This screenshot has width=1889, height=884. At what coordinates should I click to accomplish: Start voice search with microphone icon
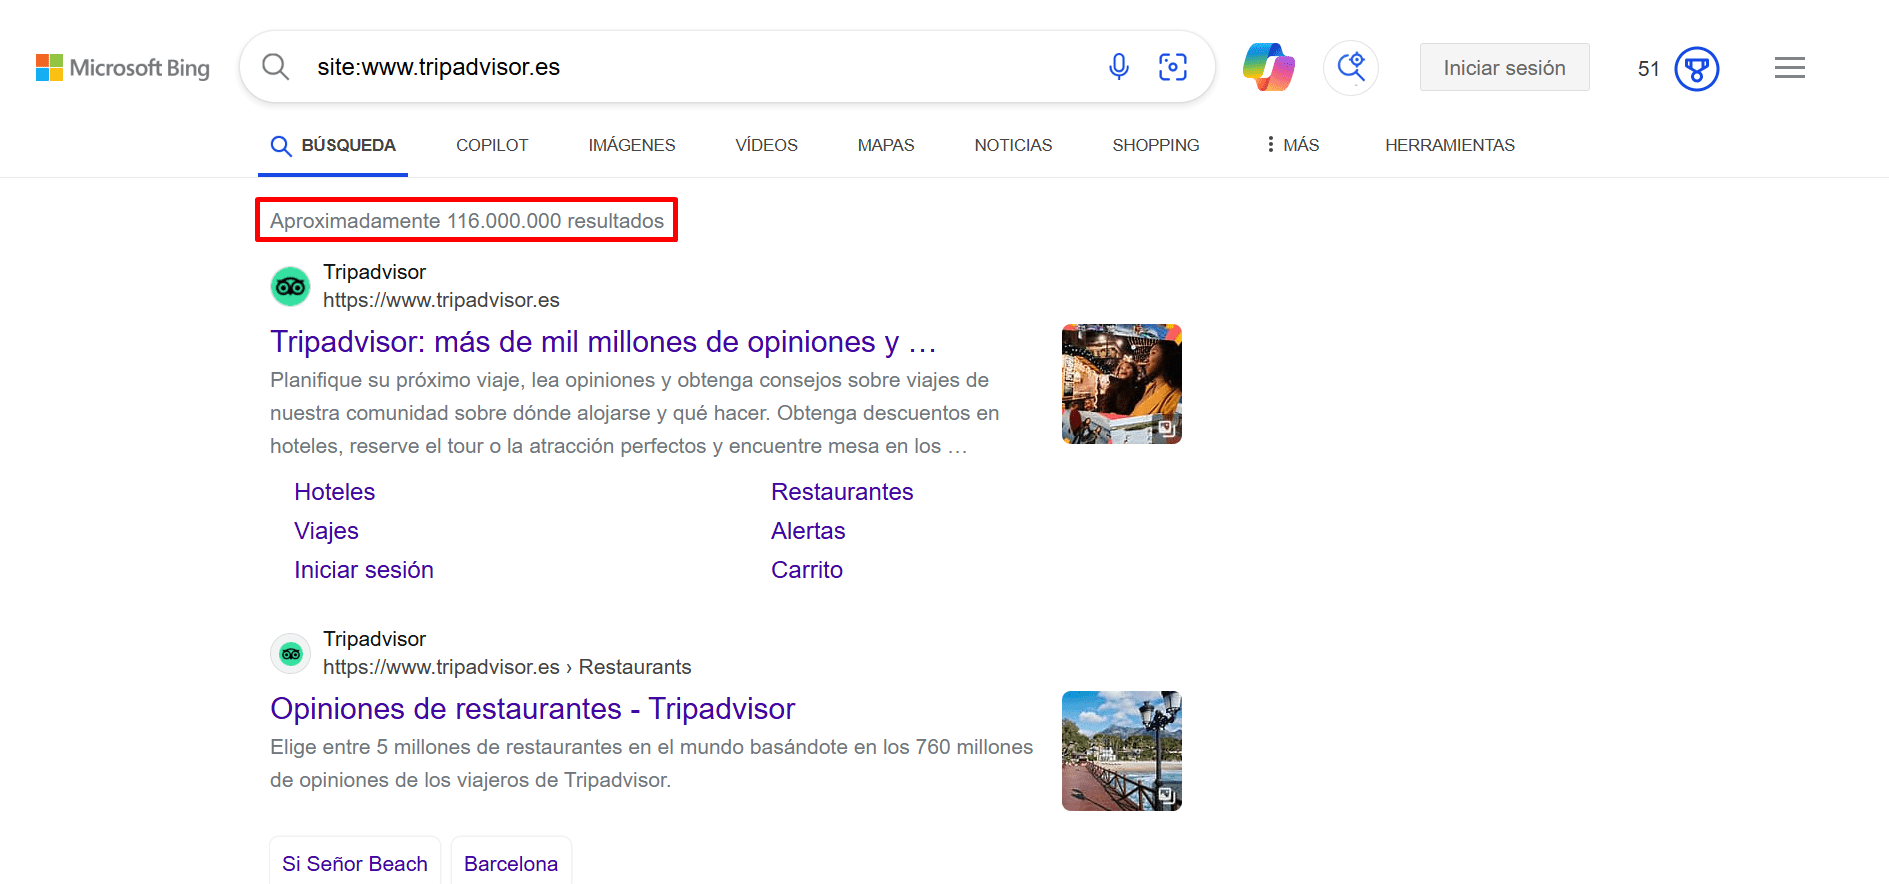(1119, 67)
